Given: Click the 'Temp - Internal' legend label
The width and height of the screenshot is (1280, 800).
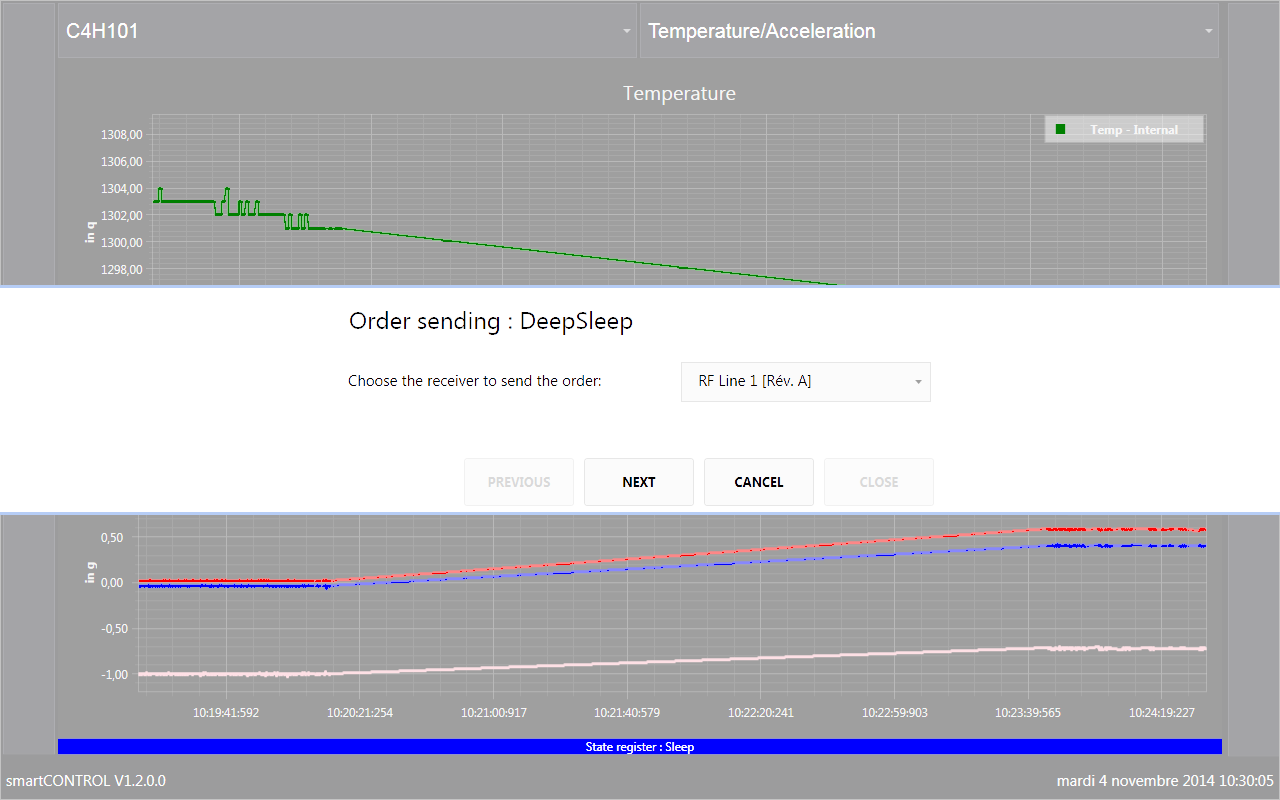Looking at the screenshot, I should point(1134,130).
